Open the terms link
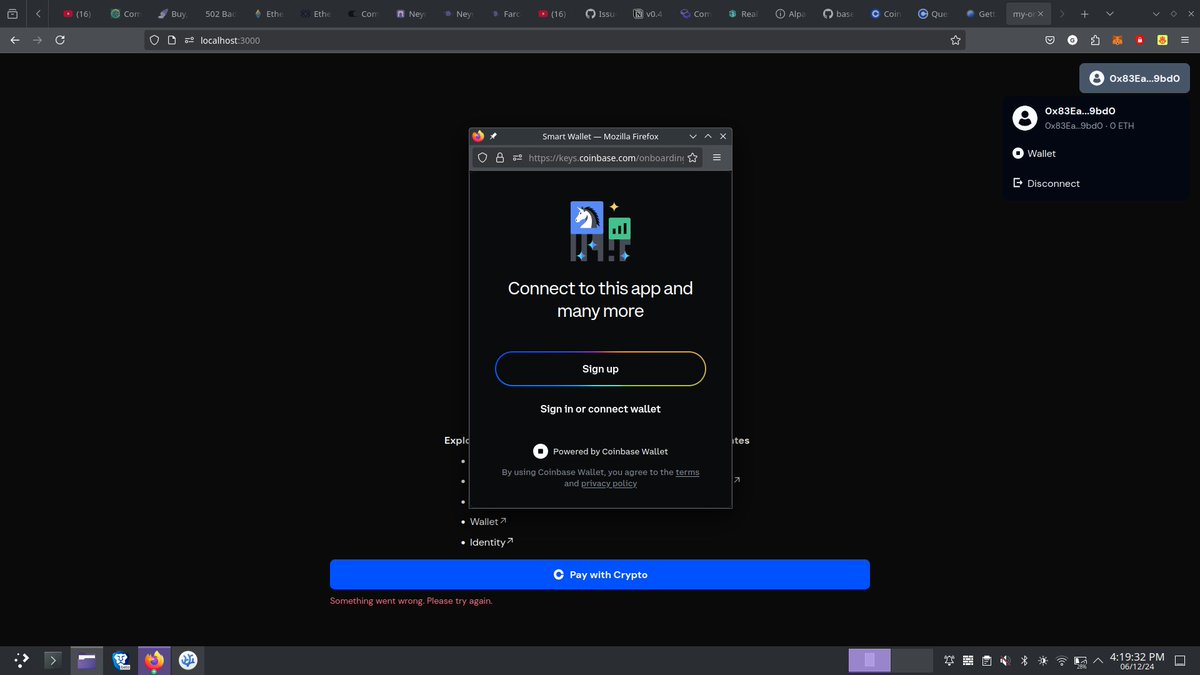Screen dimensions: 1200x675 pyautogui.click(x=687, y=472)
